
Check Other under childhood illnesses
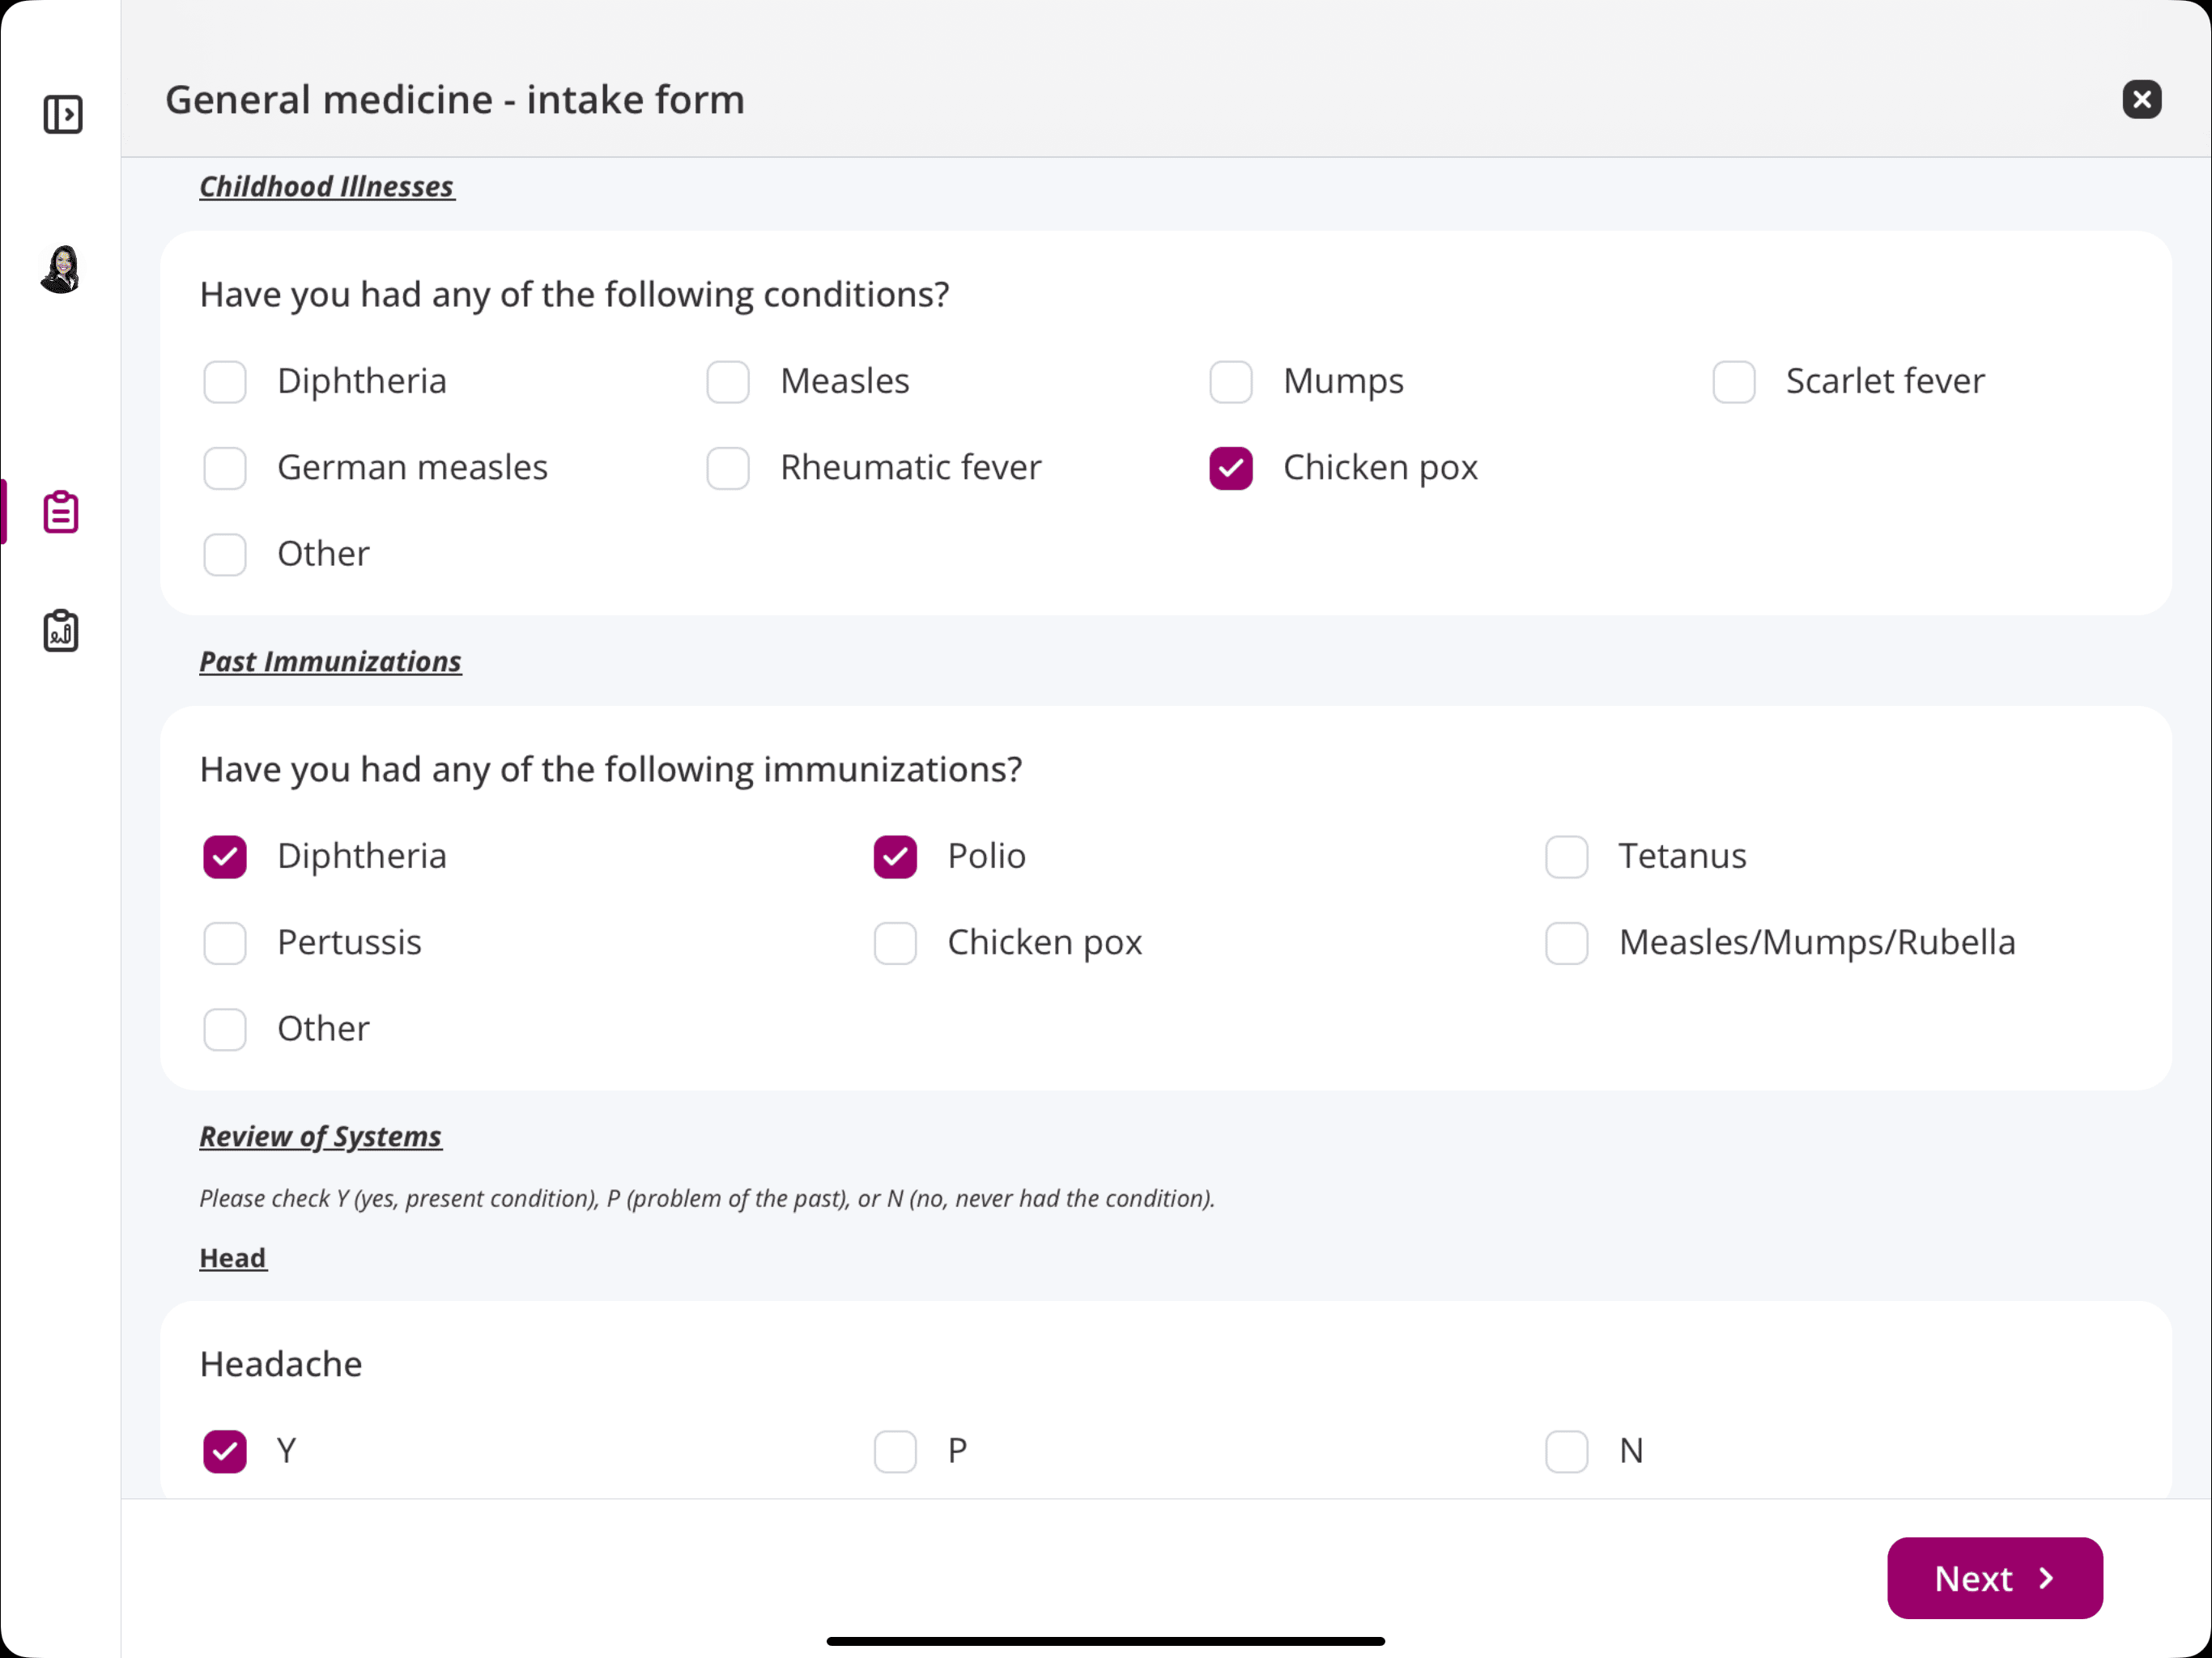pos(225,555)
